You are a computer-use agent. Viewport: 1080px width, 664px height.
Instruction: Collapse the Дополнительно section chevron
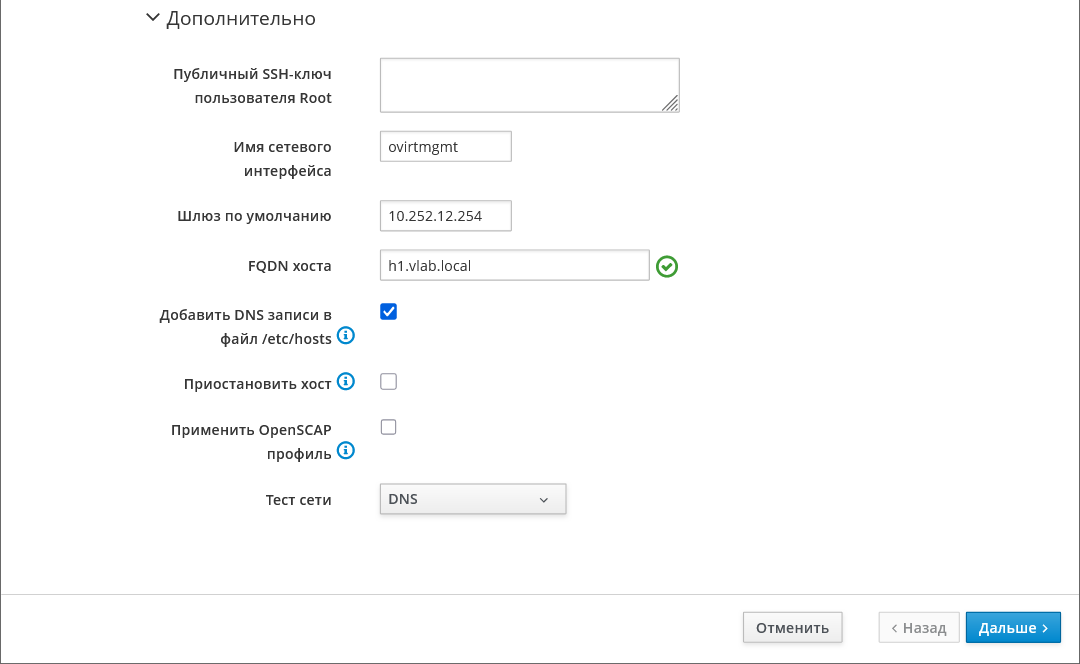[152, 18]
